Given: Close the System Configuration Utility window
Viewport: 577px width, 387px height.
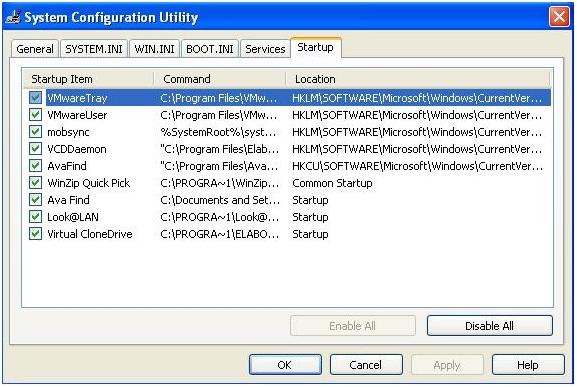Looking at the screenshot, I should 559,17.
